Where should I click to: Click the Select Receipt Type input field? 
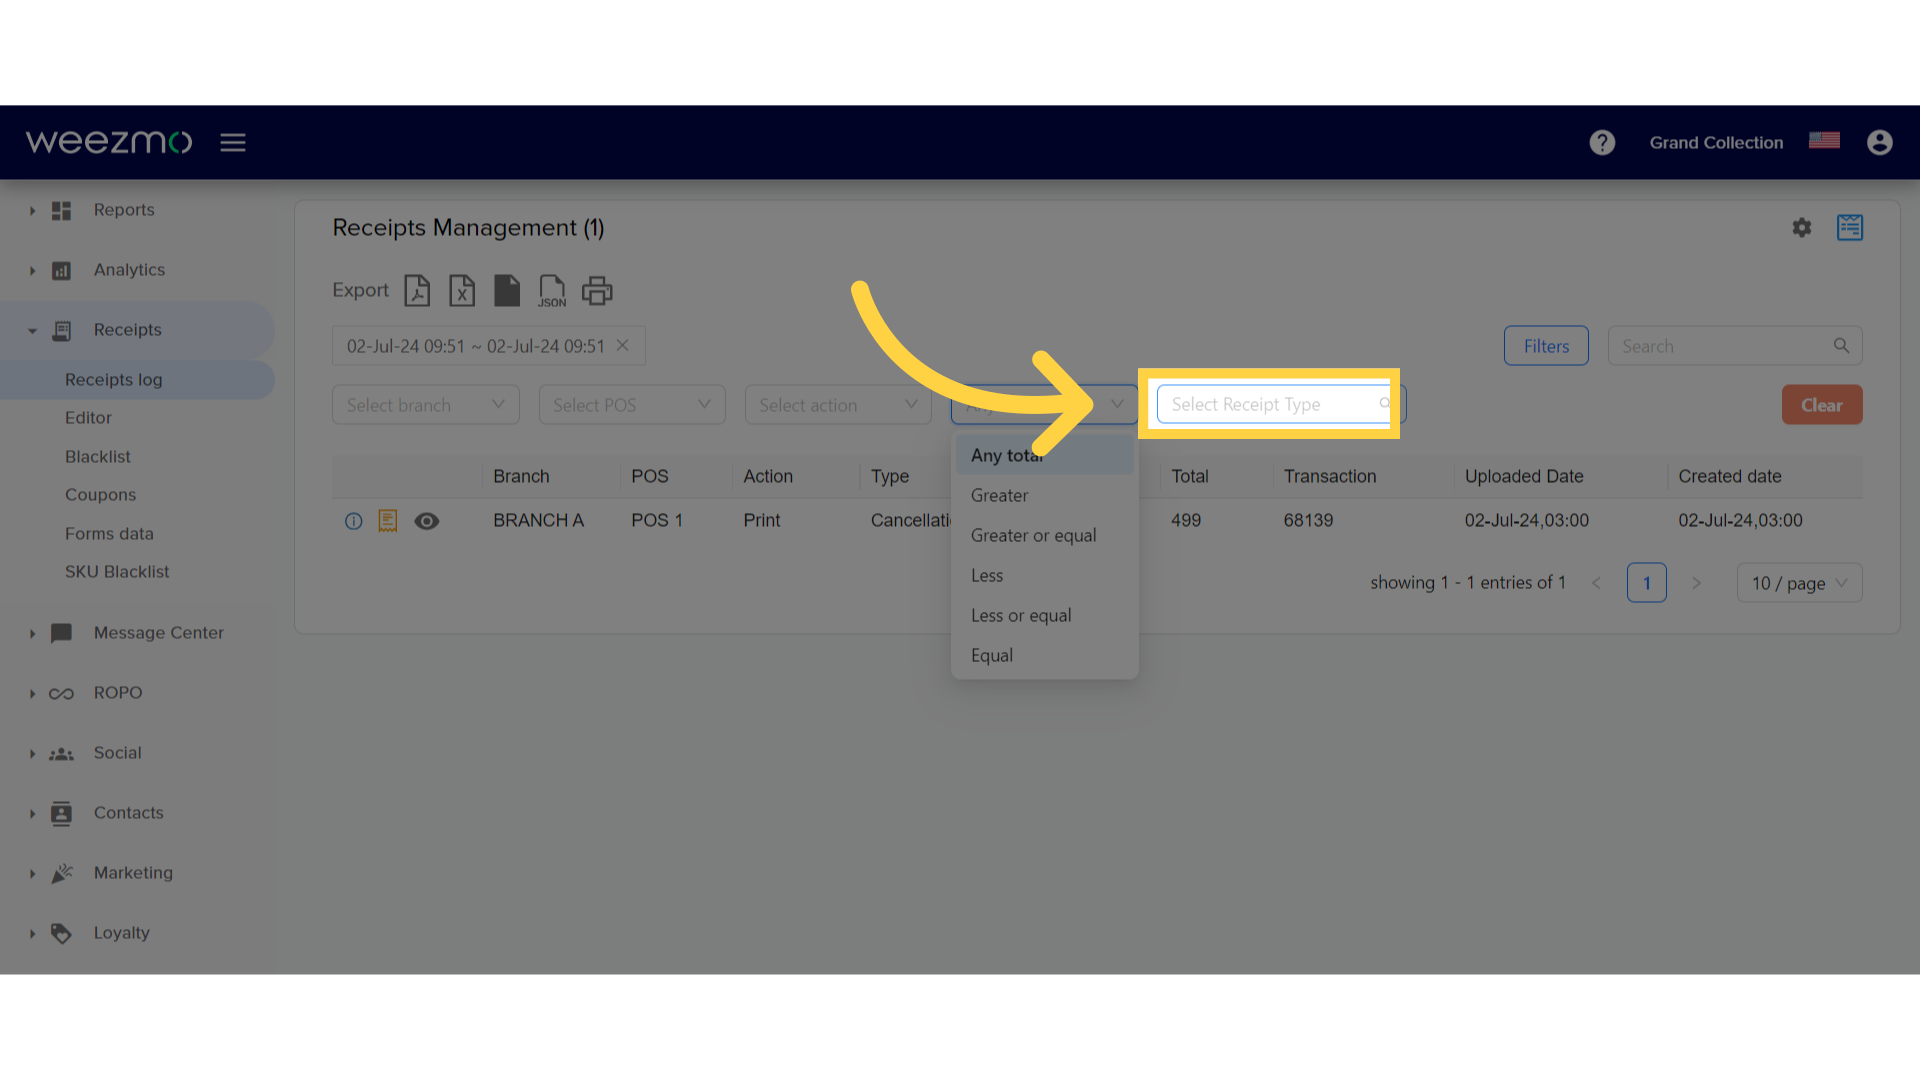click(1273, 405)
